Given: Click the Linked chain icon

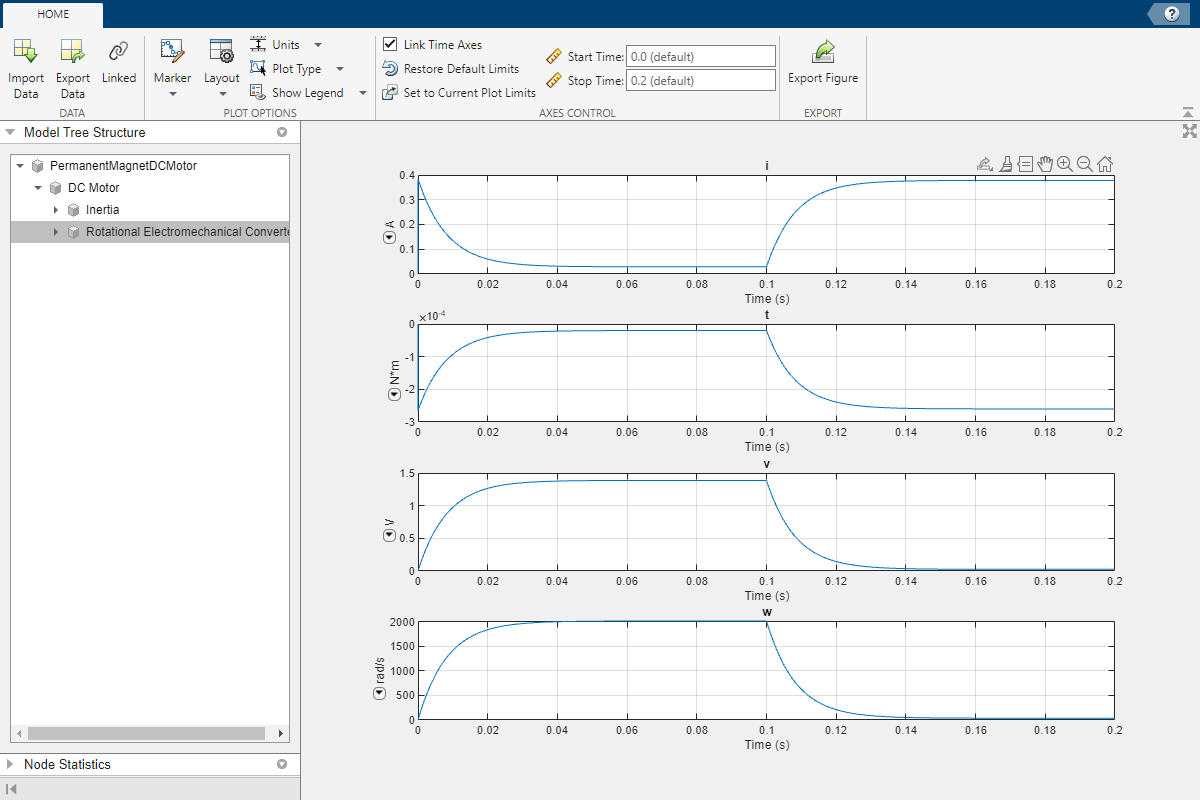Looking at the screenshot, I should 119,52.
